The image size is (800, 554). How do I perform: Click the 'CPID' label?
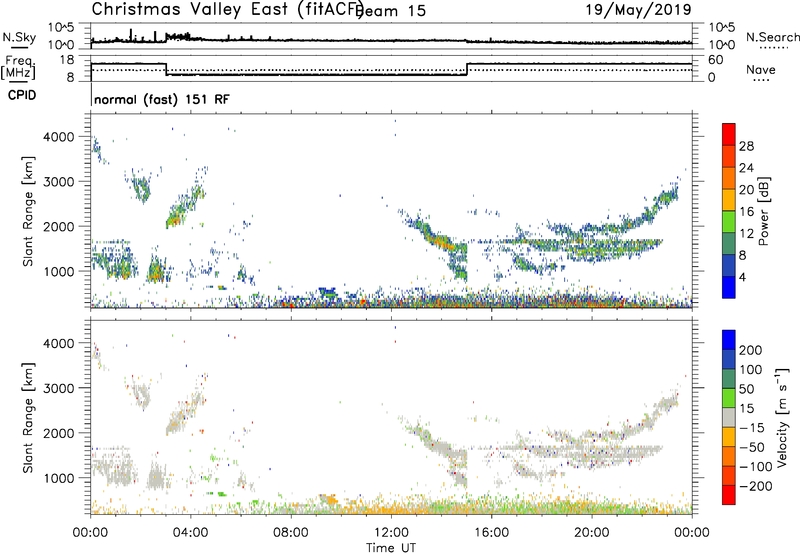(x=22, y=95)
